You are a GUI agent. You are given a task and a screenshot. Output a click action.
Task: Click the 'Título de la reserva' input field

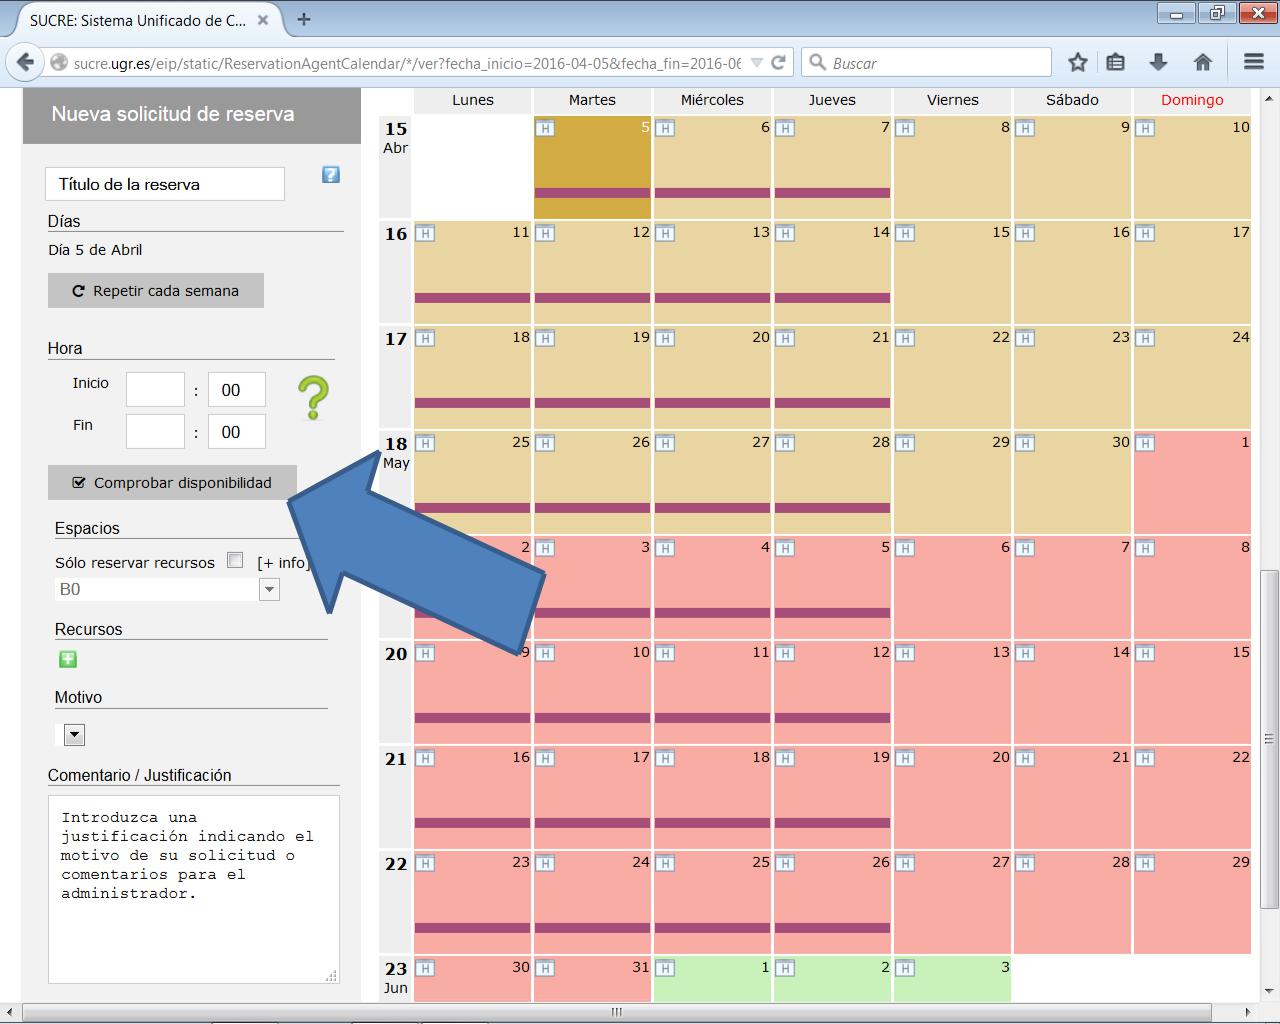165,184
